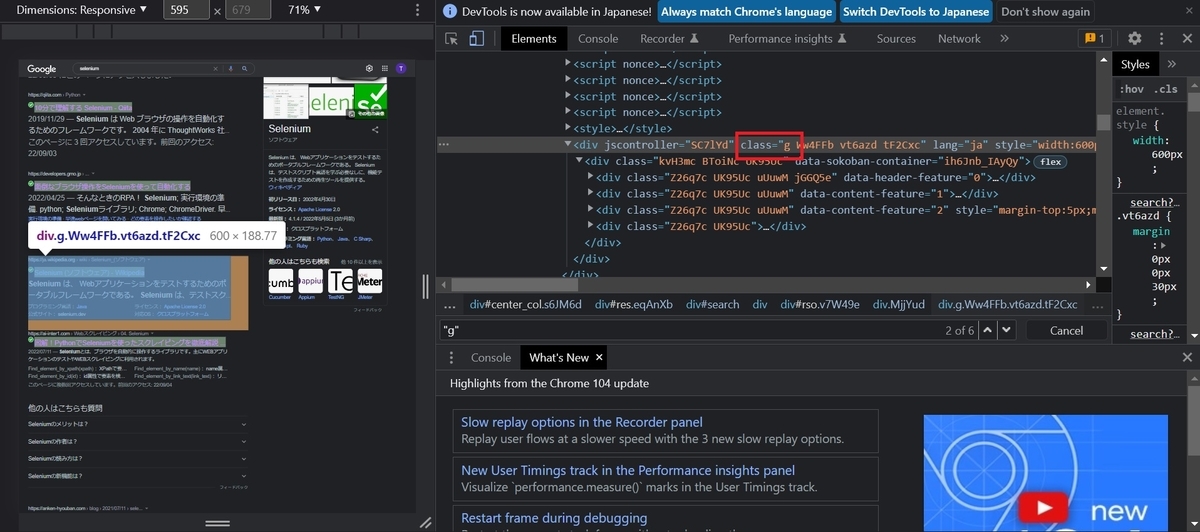Viewport: 1200px width, 532px height.
Task: Select breadcrumb div#rso.v7W49e
Action: tap(820, 304)
